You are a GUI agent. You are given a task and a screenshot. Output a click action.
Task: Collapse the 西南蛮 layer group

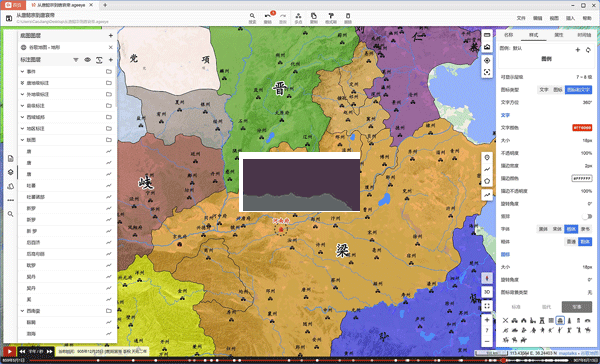coord(23,311)
